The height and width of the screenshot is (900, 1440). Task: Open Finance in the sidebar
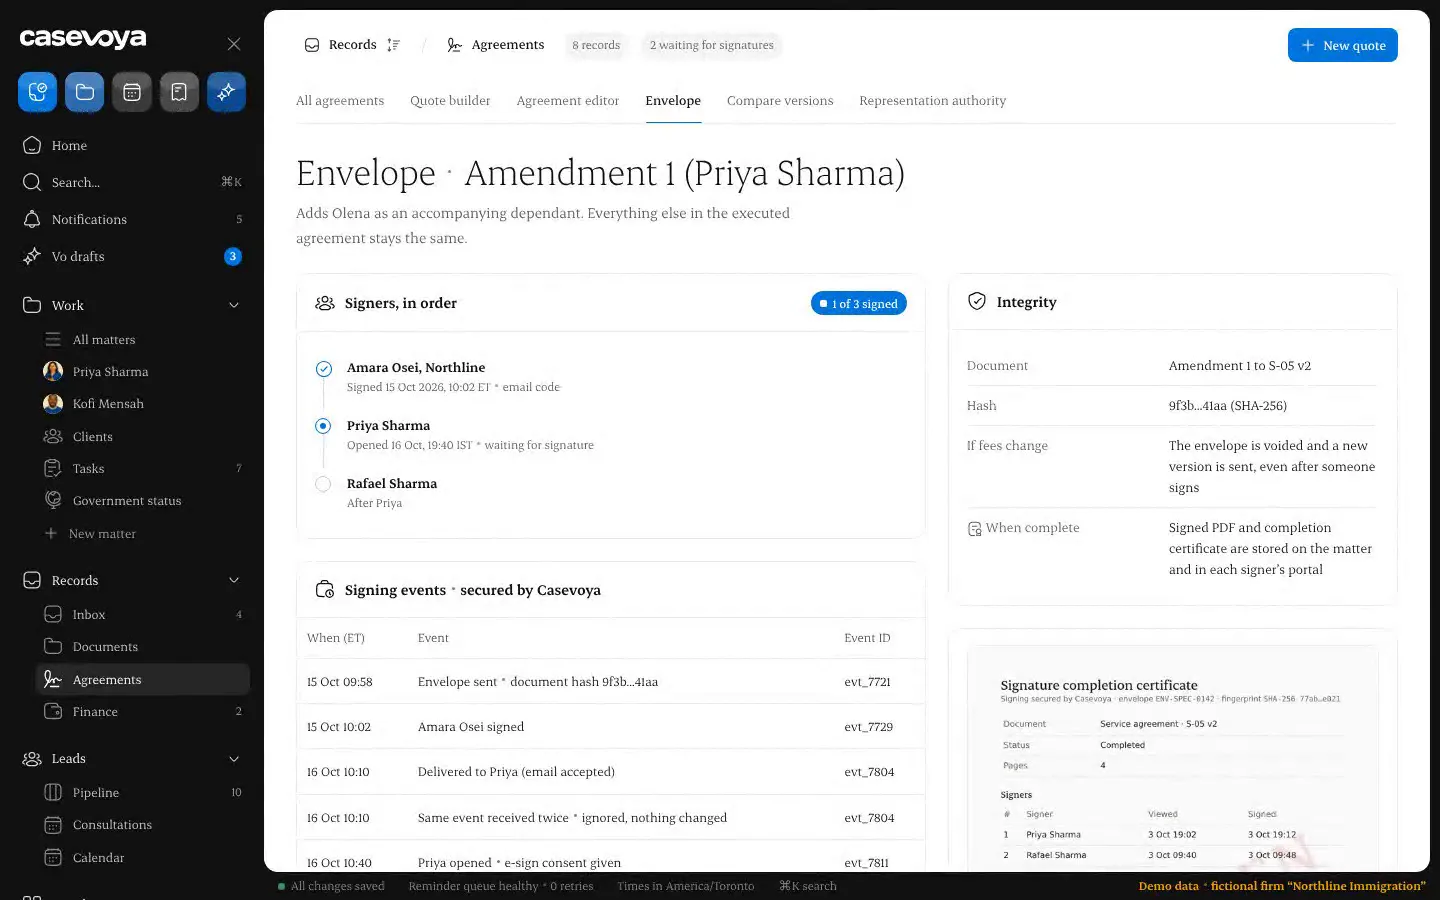(x=142, y=712)
